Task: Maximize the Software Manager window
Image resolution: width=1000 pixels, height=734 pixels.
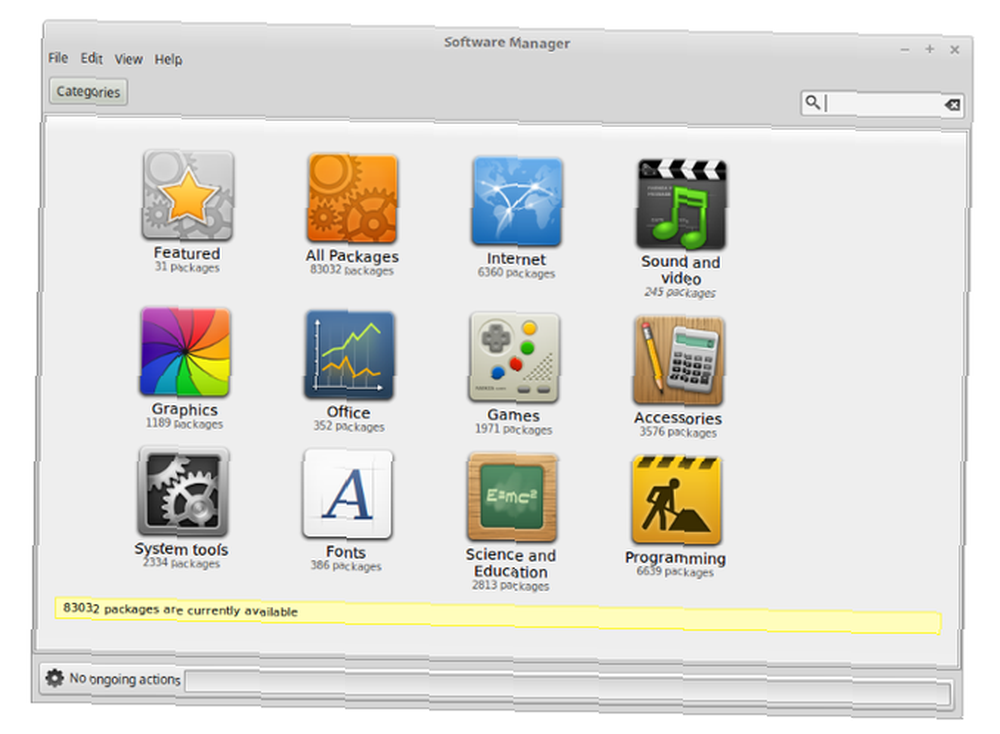Action: tap(930, 49)
